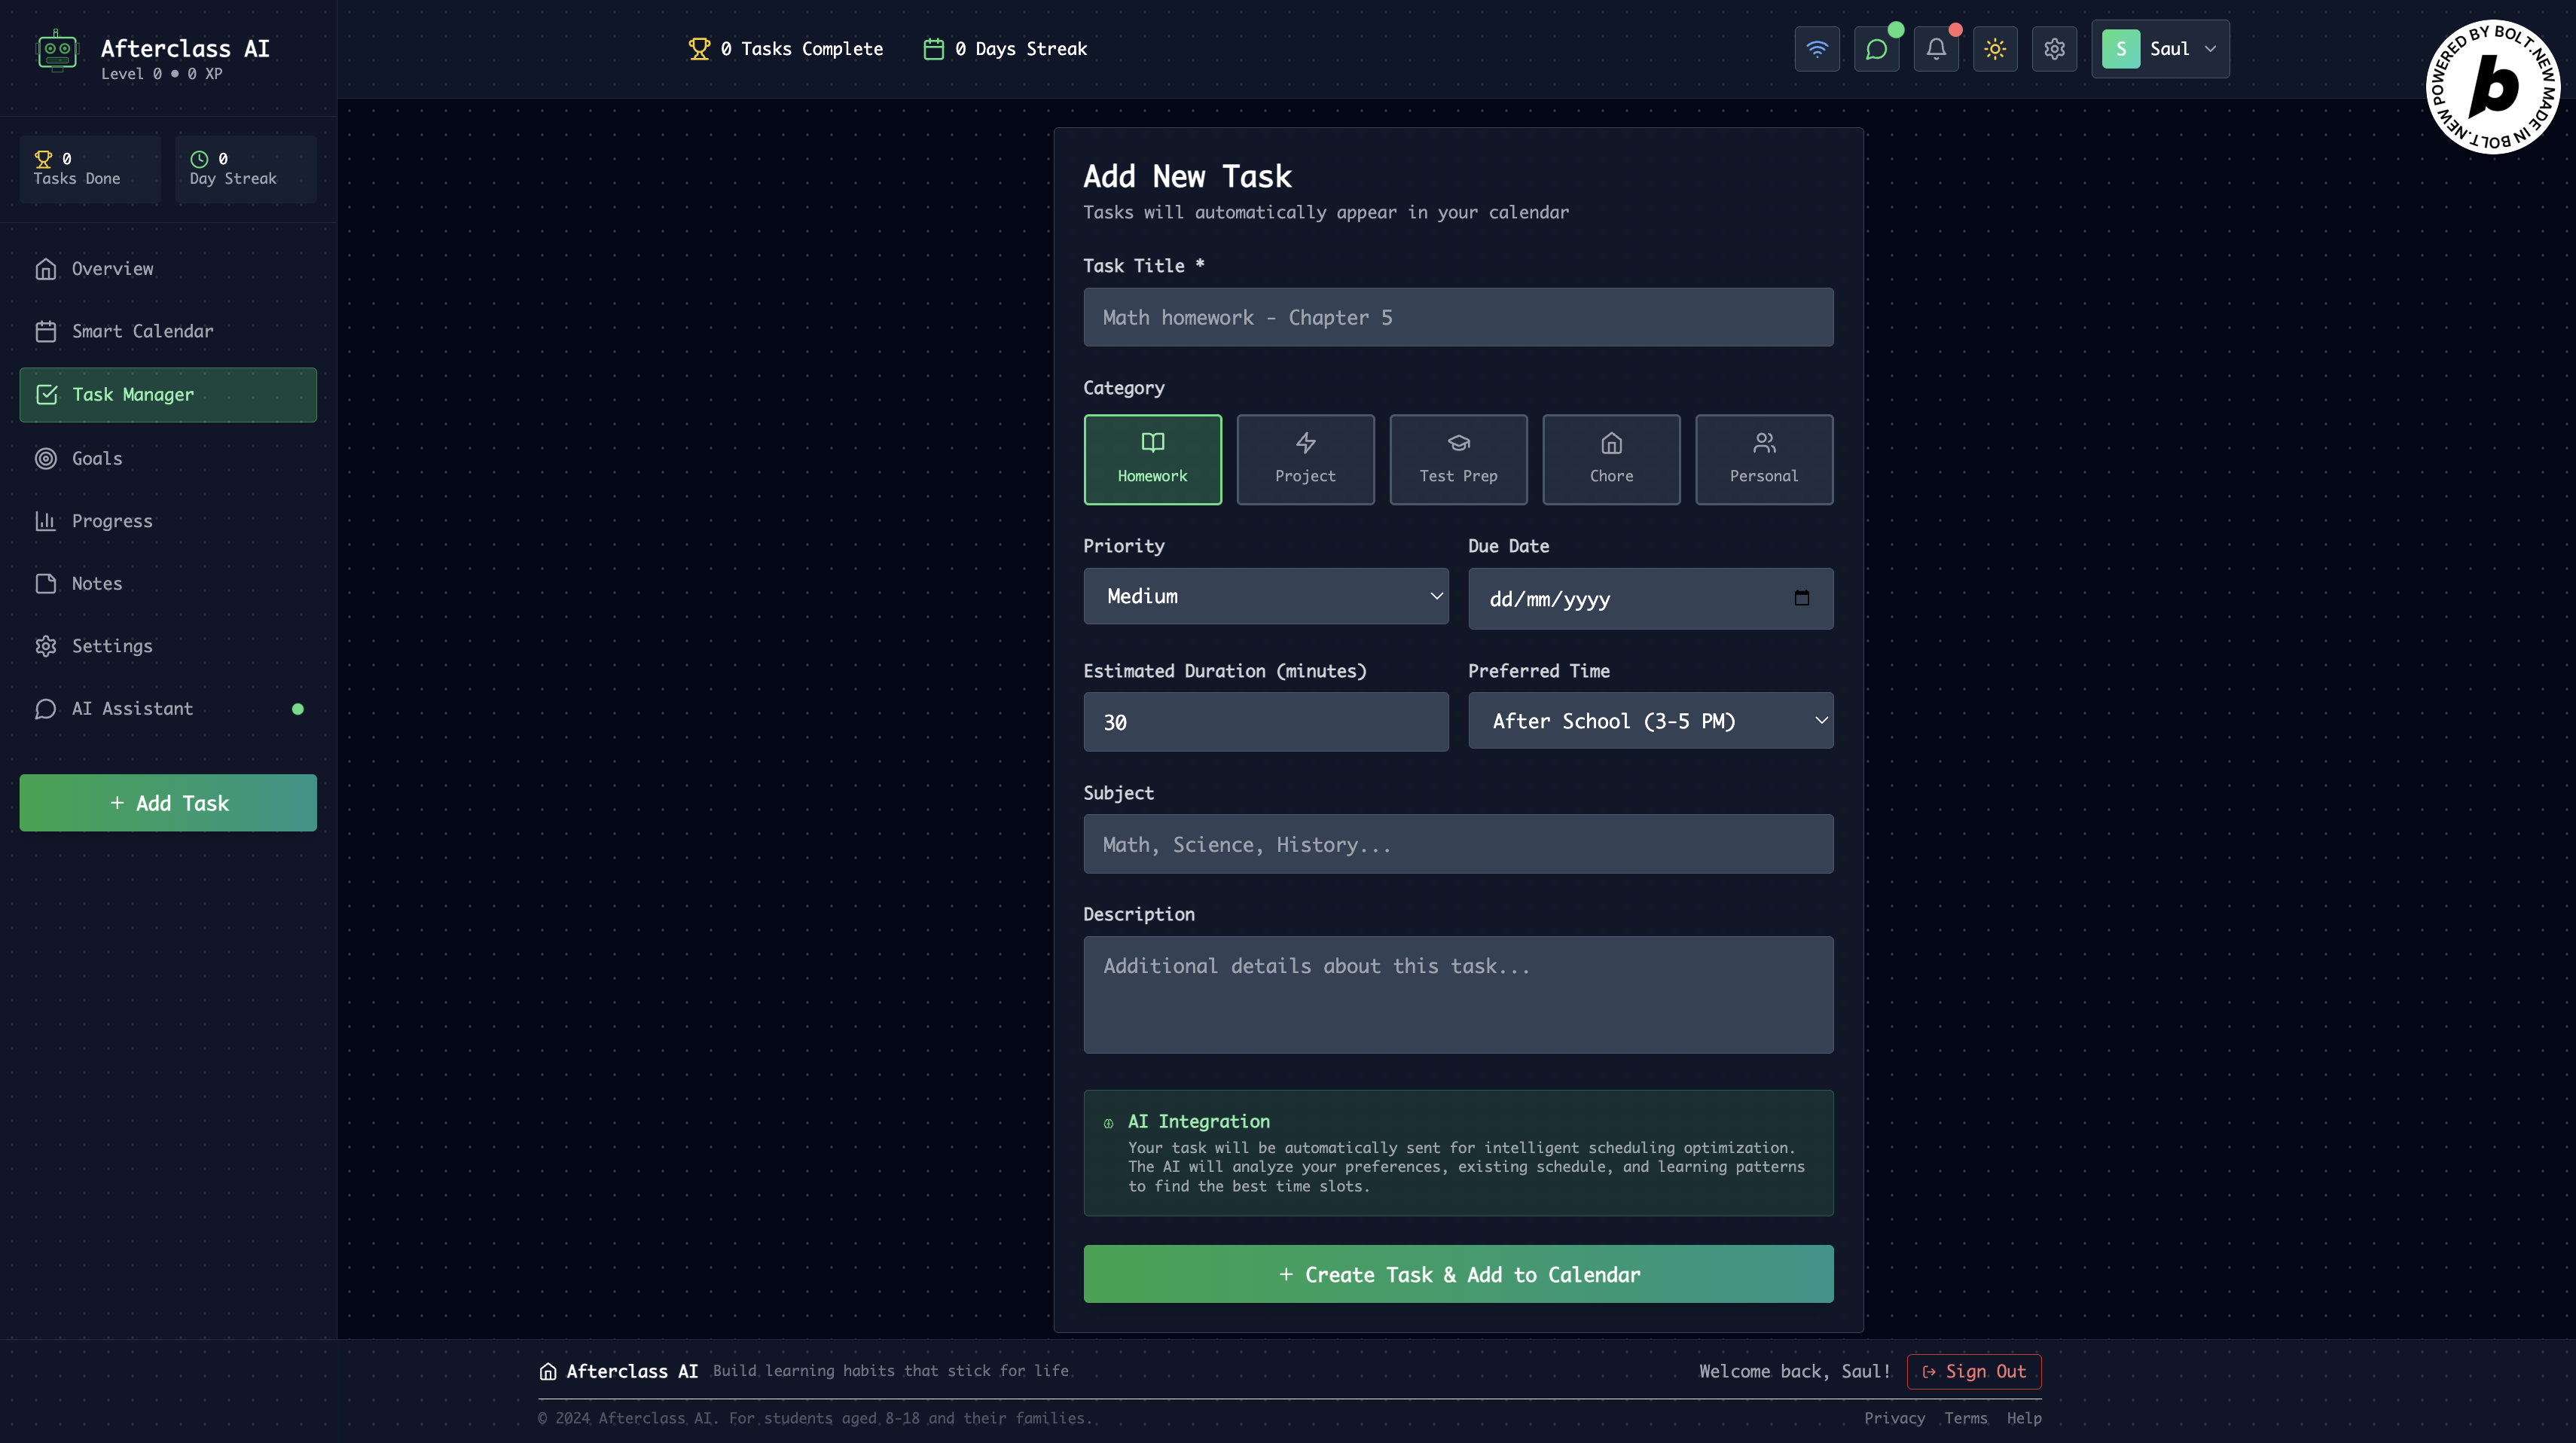Click the Bolt.new badge icon
The height and width of the screenshot is (1443, 2576).
coord(2492,87)
